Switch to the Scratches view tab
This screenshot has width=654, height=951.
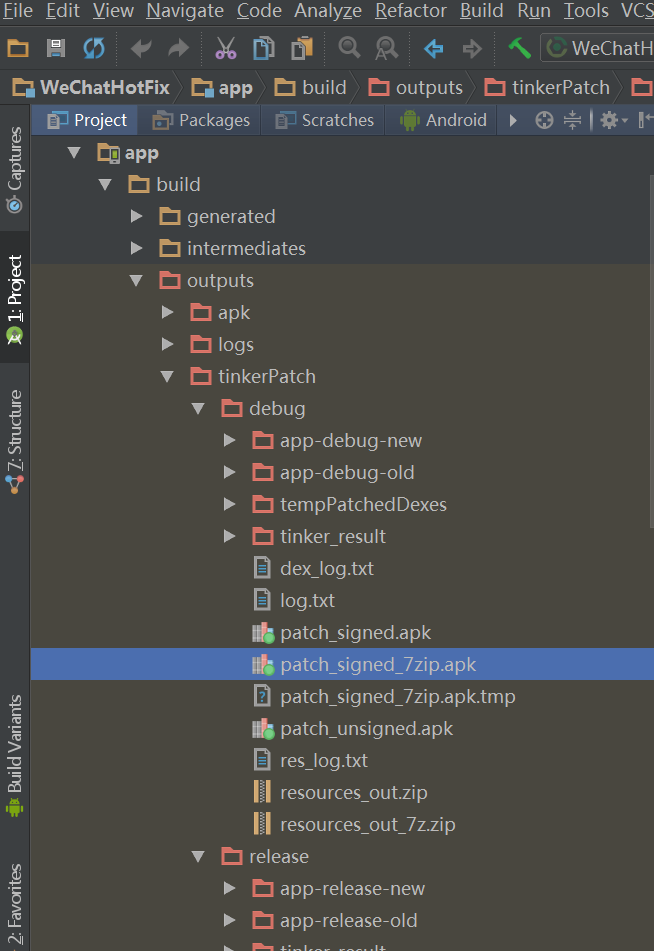[x=325, y=120]
